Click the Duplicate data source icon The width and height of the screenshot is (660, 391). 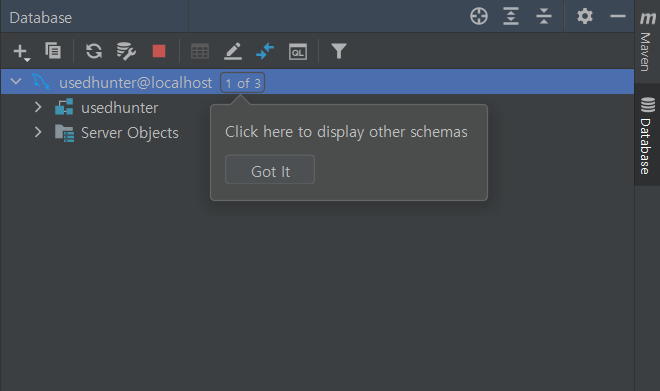[53, 51]
